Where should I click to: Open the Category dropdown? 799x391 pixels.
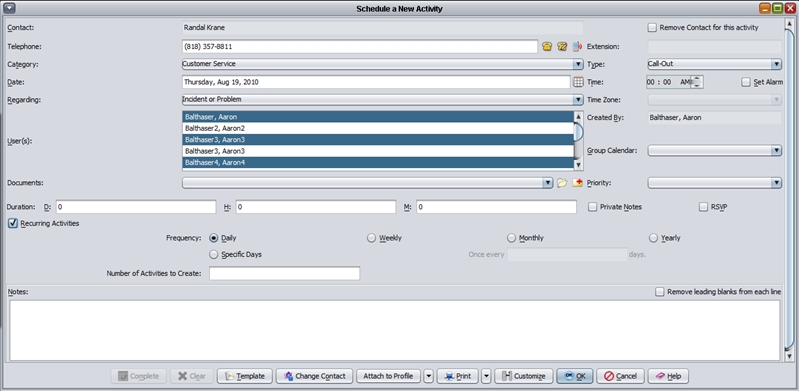point(578,64)
